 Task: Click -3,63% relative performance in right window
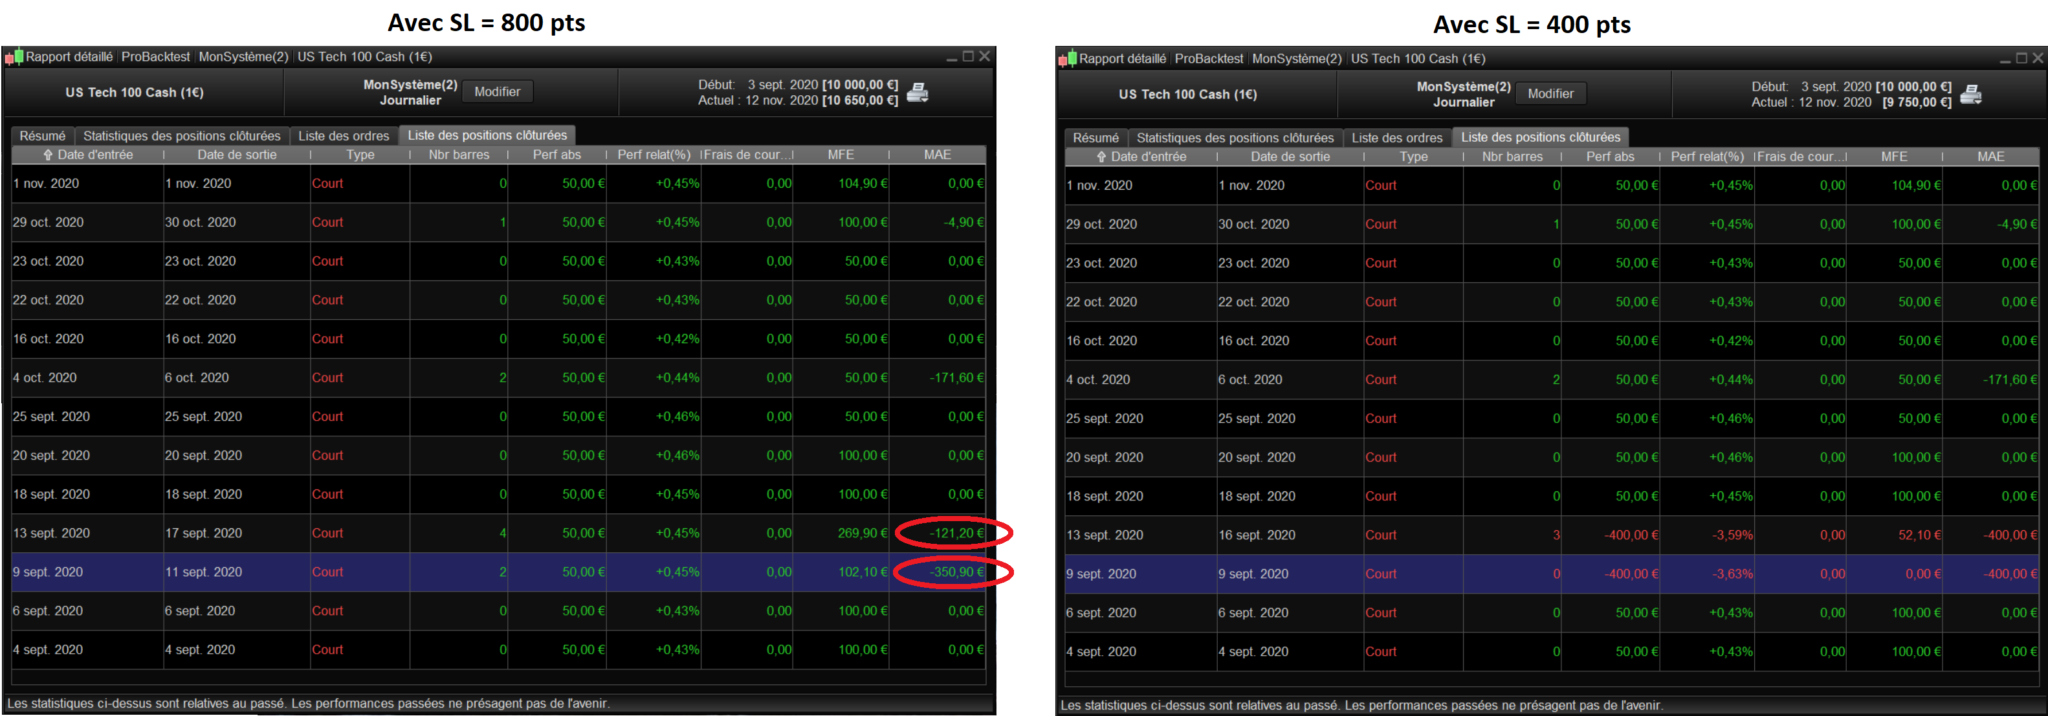[x=1731, y=574]
